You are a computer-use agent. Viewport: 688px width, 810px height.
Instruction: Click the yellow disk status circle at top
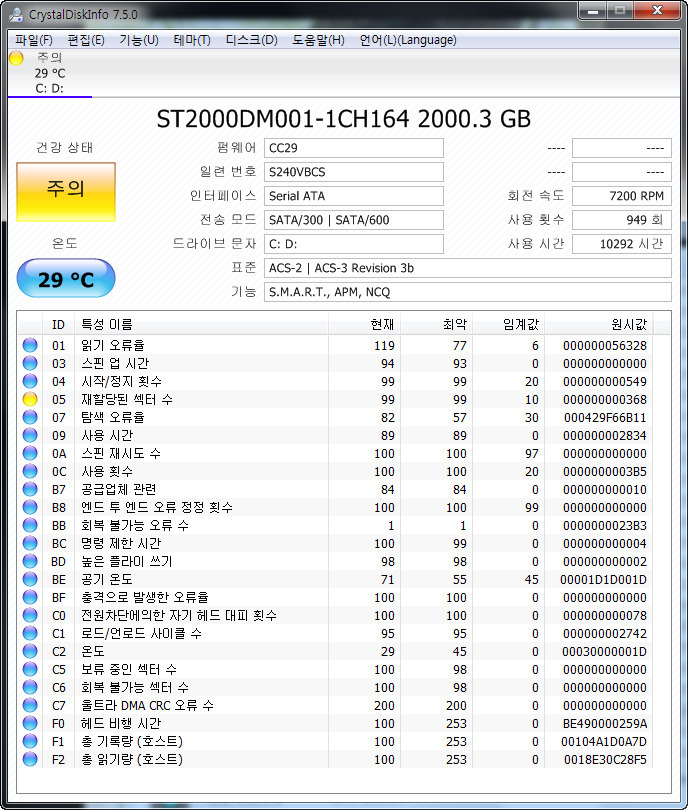[x=17, y=58]
